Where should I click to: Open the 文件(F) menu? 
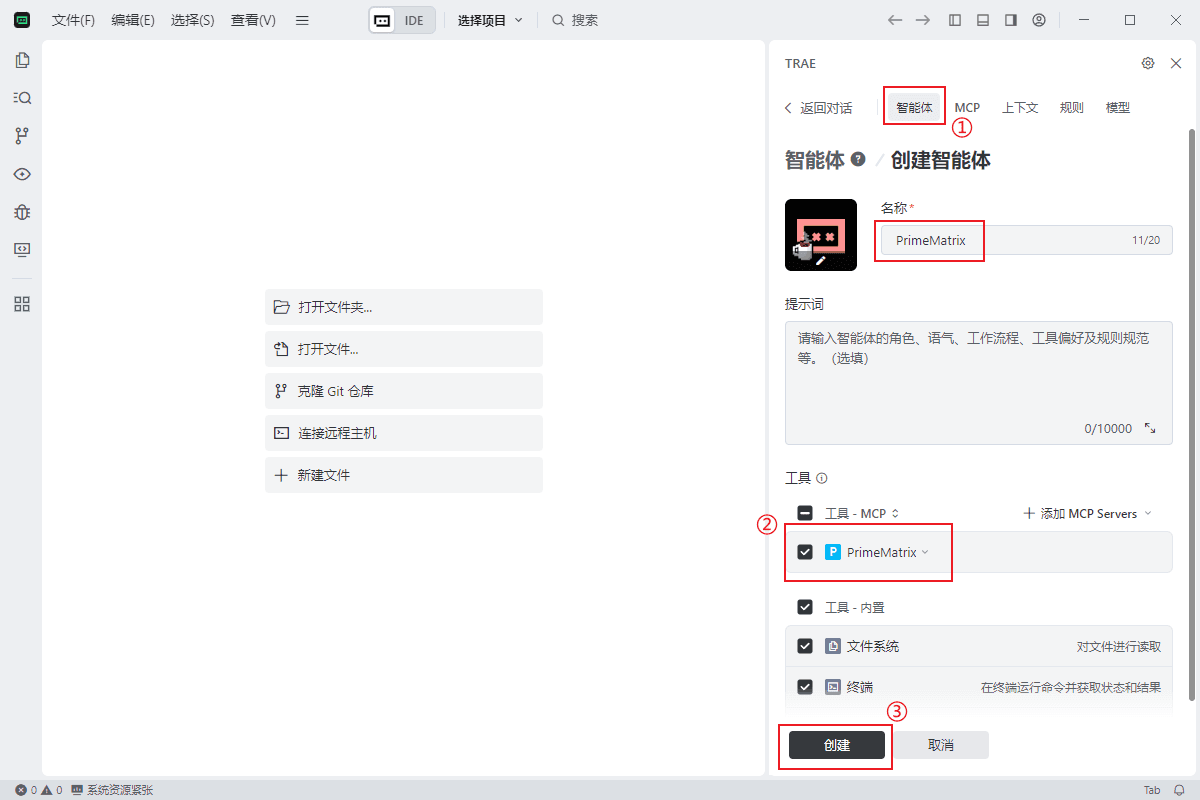[73, 20]
